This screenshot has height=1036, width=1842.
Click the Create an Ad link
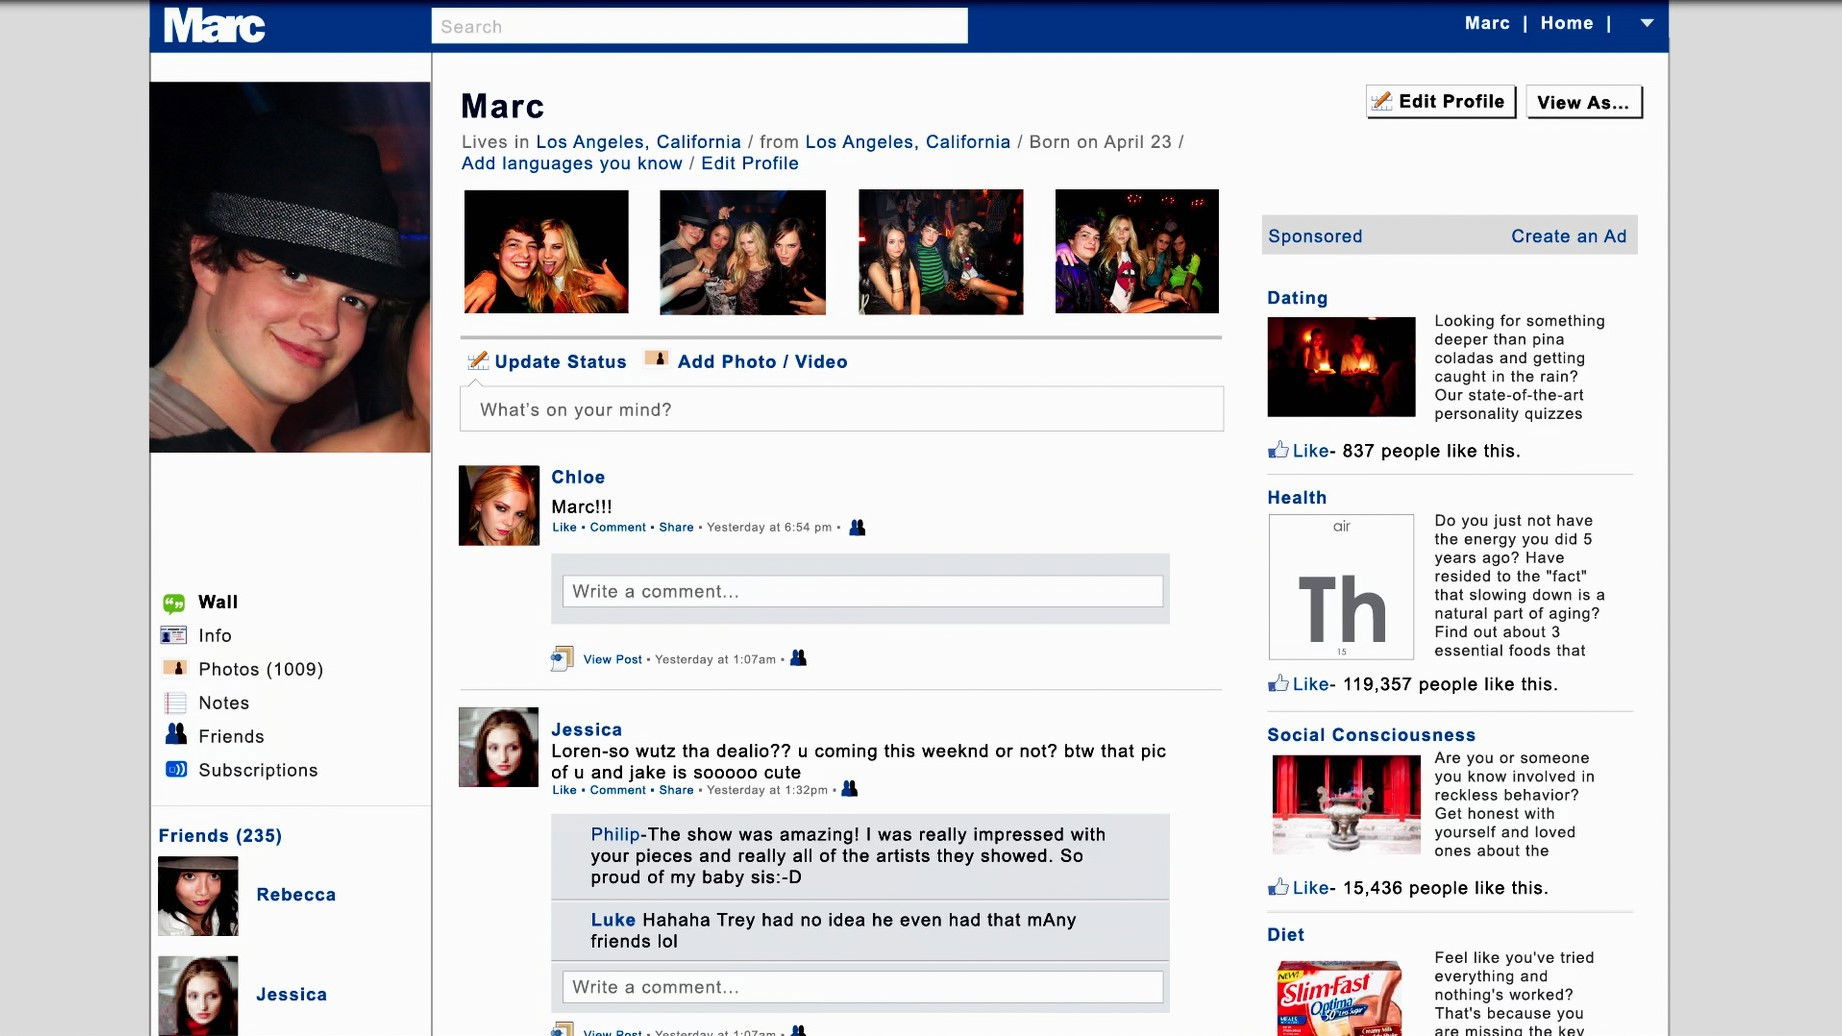[1568, 236]
